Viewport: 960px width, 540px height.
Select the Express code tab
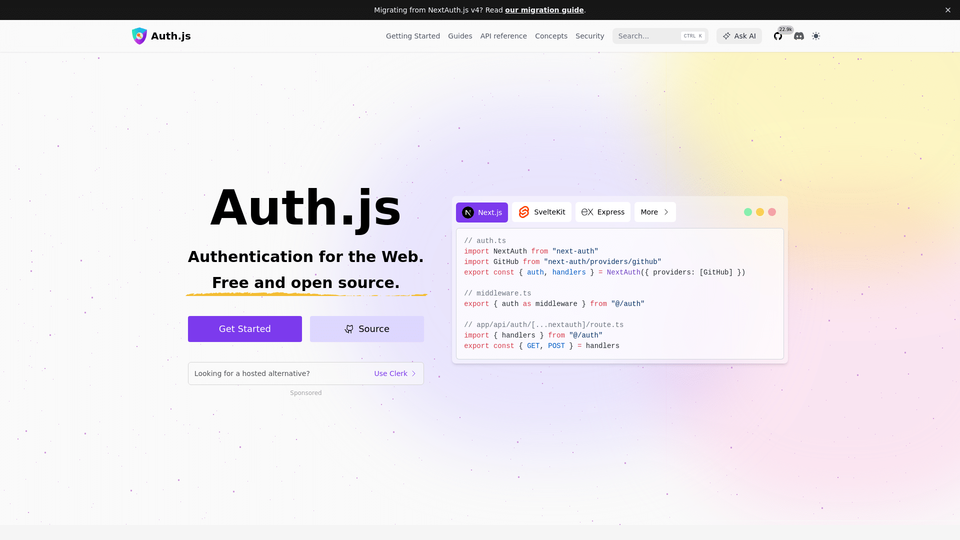tap(602, 212)
